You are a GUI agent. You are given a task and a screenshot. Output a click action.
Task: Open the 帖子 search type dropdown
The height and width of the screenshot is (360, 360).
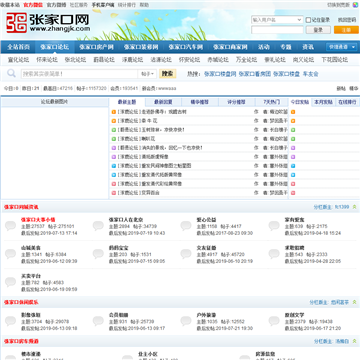[147, 74]
